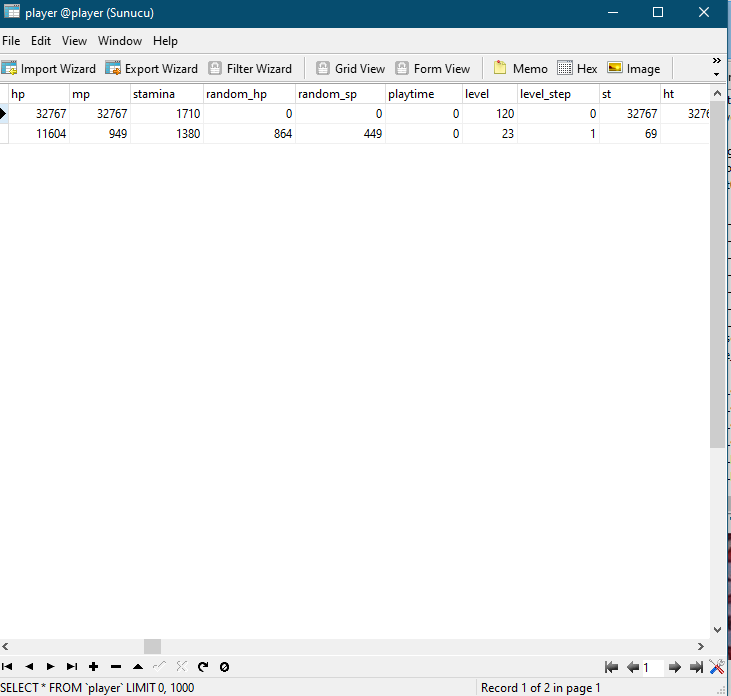Go to previous page
This screenshot has height=696, width=731.
pos(633,667)
